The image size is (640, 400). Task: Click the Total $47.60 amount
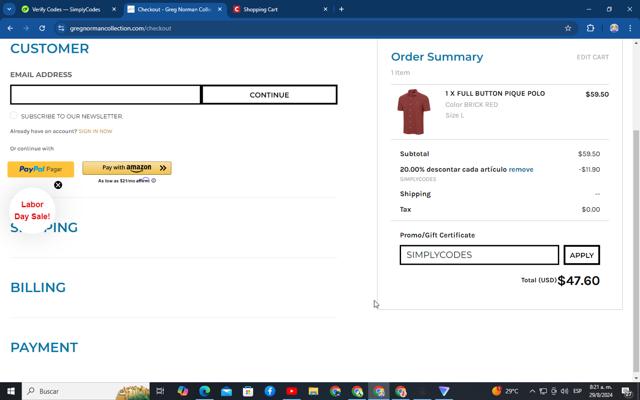(578, 280)
